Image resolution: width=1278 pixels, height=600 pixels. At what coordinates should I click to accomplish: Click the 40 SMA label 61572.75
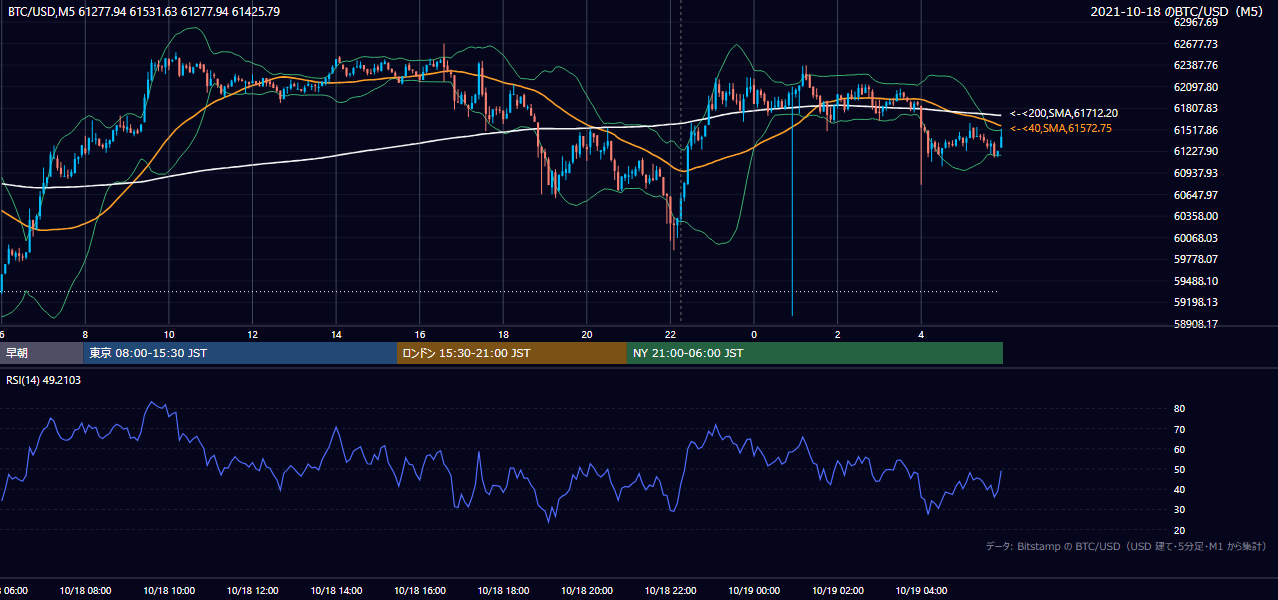coord(1061,129)
